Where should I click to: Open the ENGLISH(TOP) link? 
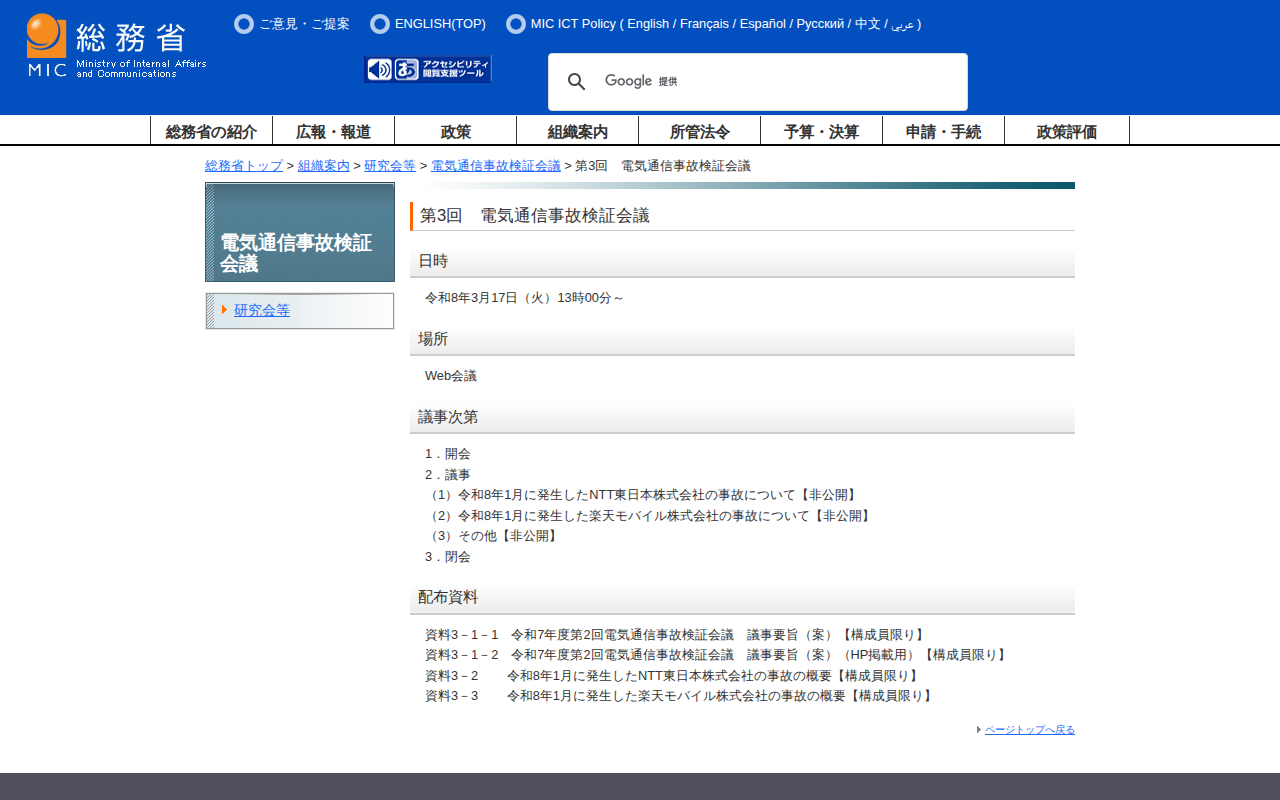pyautogui.click(x=440, y=24)
